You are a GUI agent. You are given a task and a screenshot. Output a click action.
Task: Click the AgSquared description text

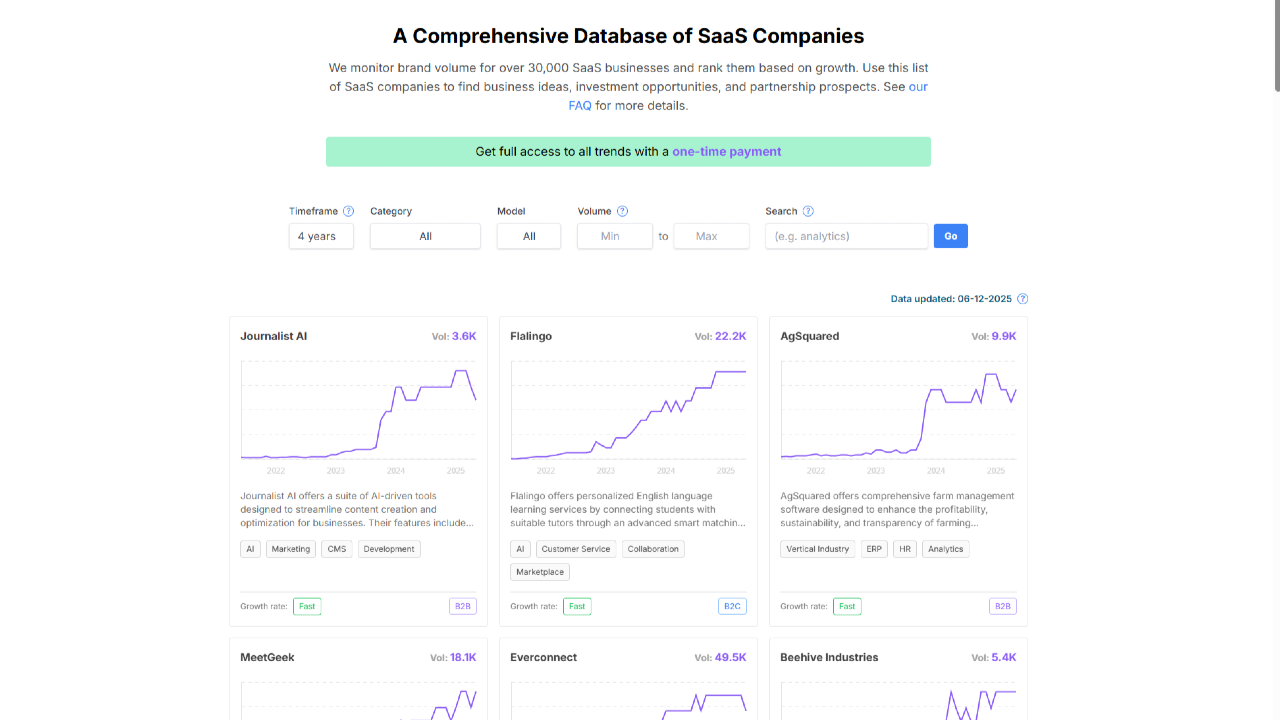(x=897, y=509)
